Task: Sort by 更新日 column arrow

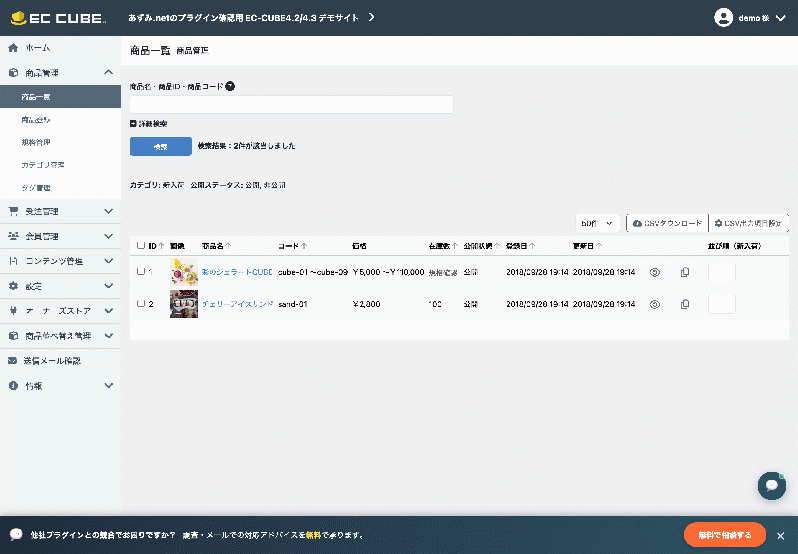Action: pos(598,246)
